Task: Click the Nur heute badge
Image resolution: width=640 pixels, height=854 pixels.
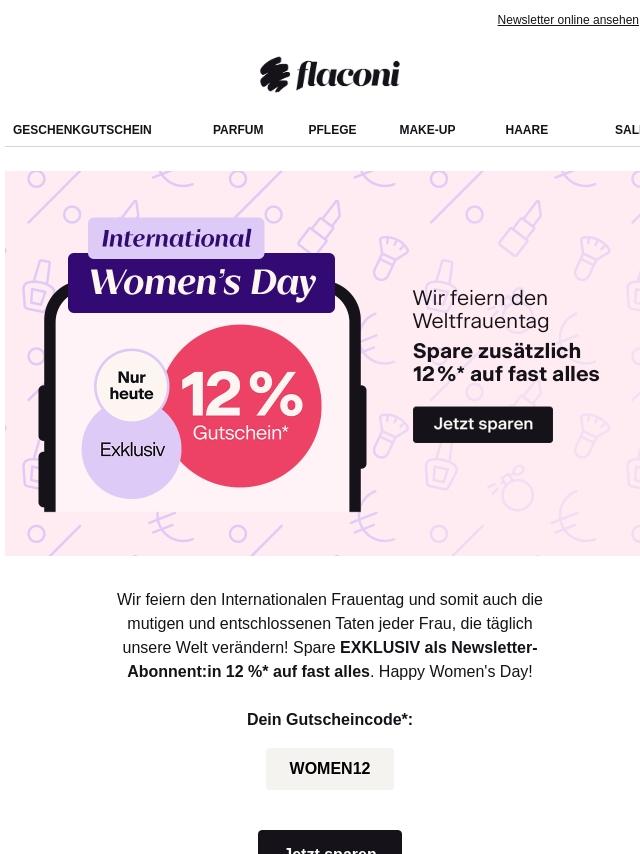Action: click(x=131, y=386)
